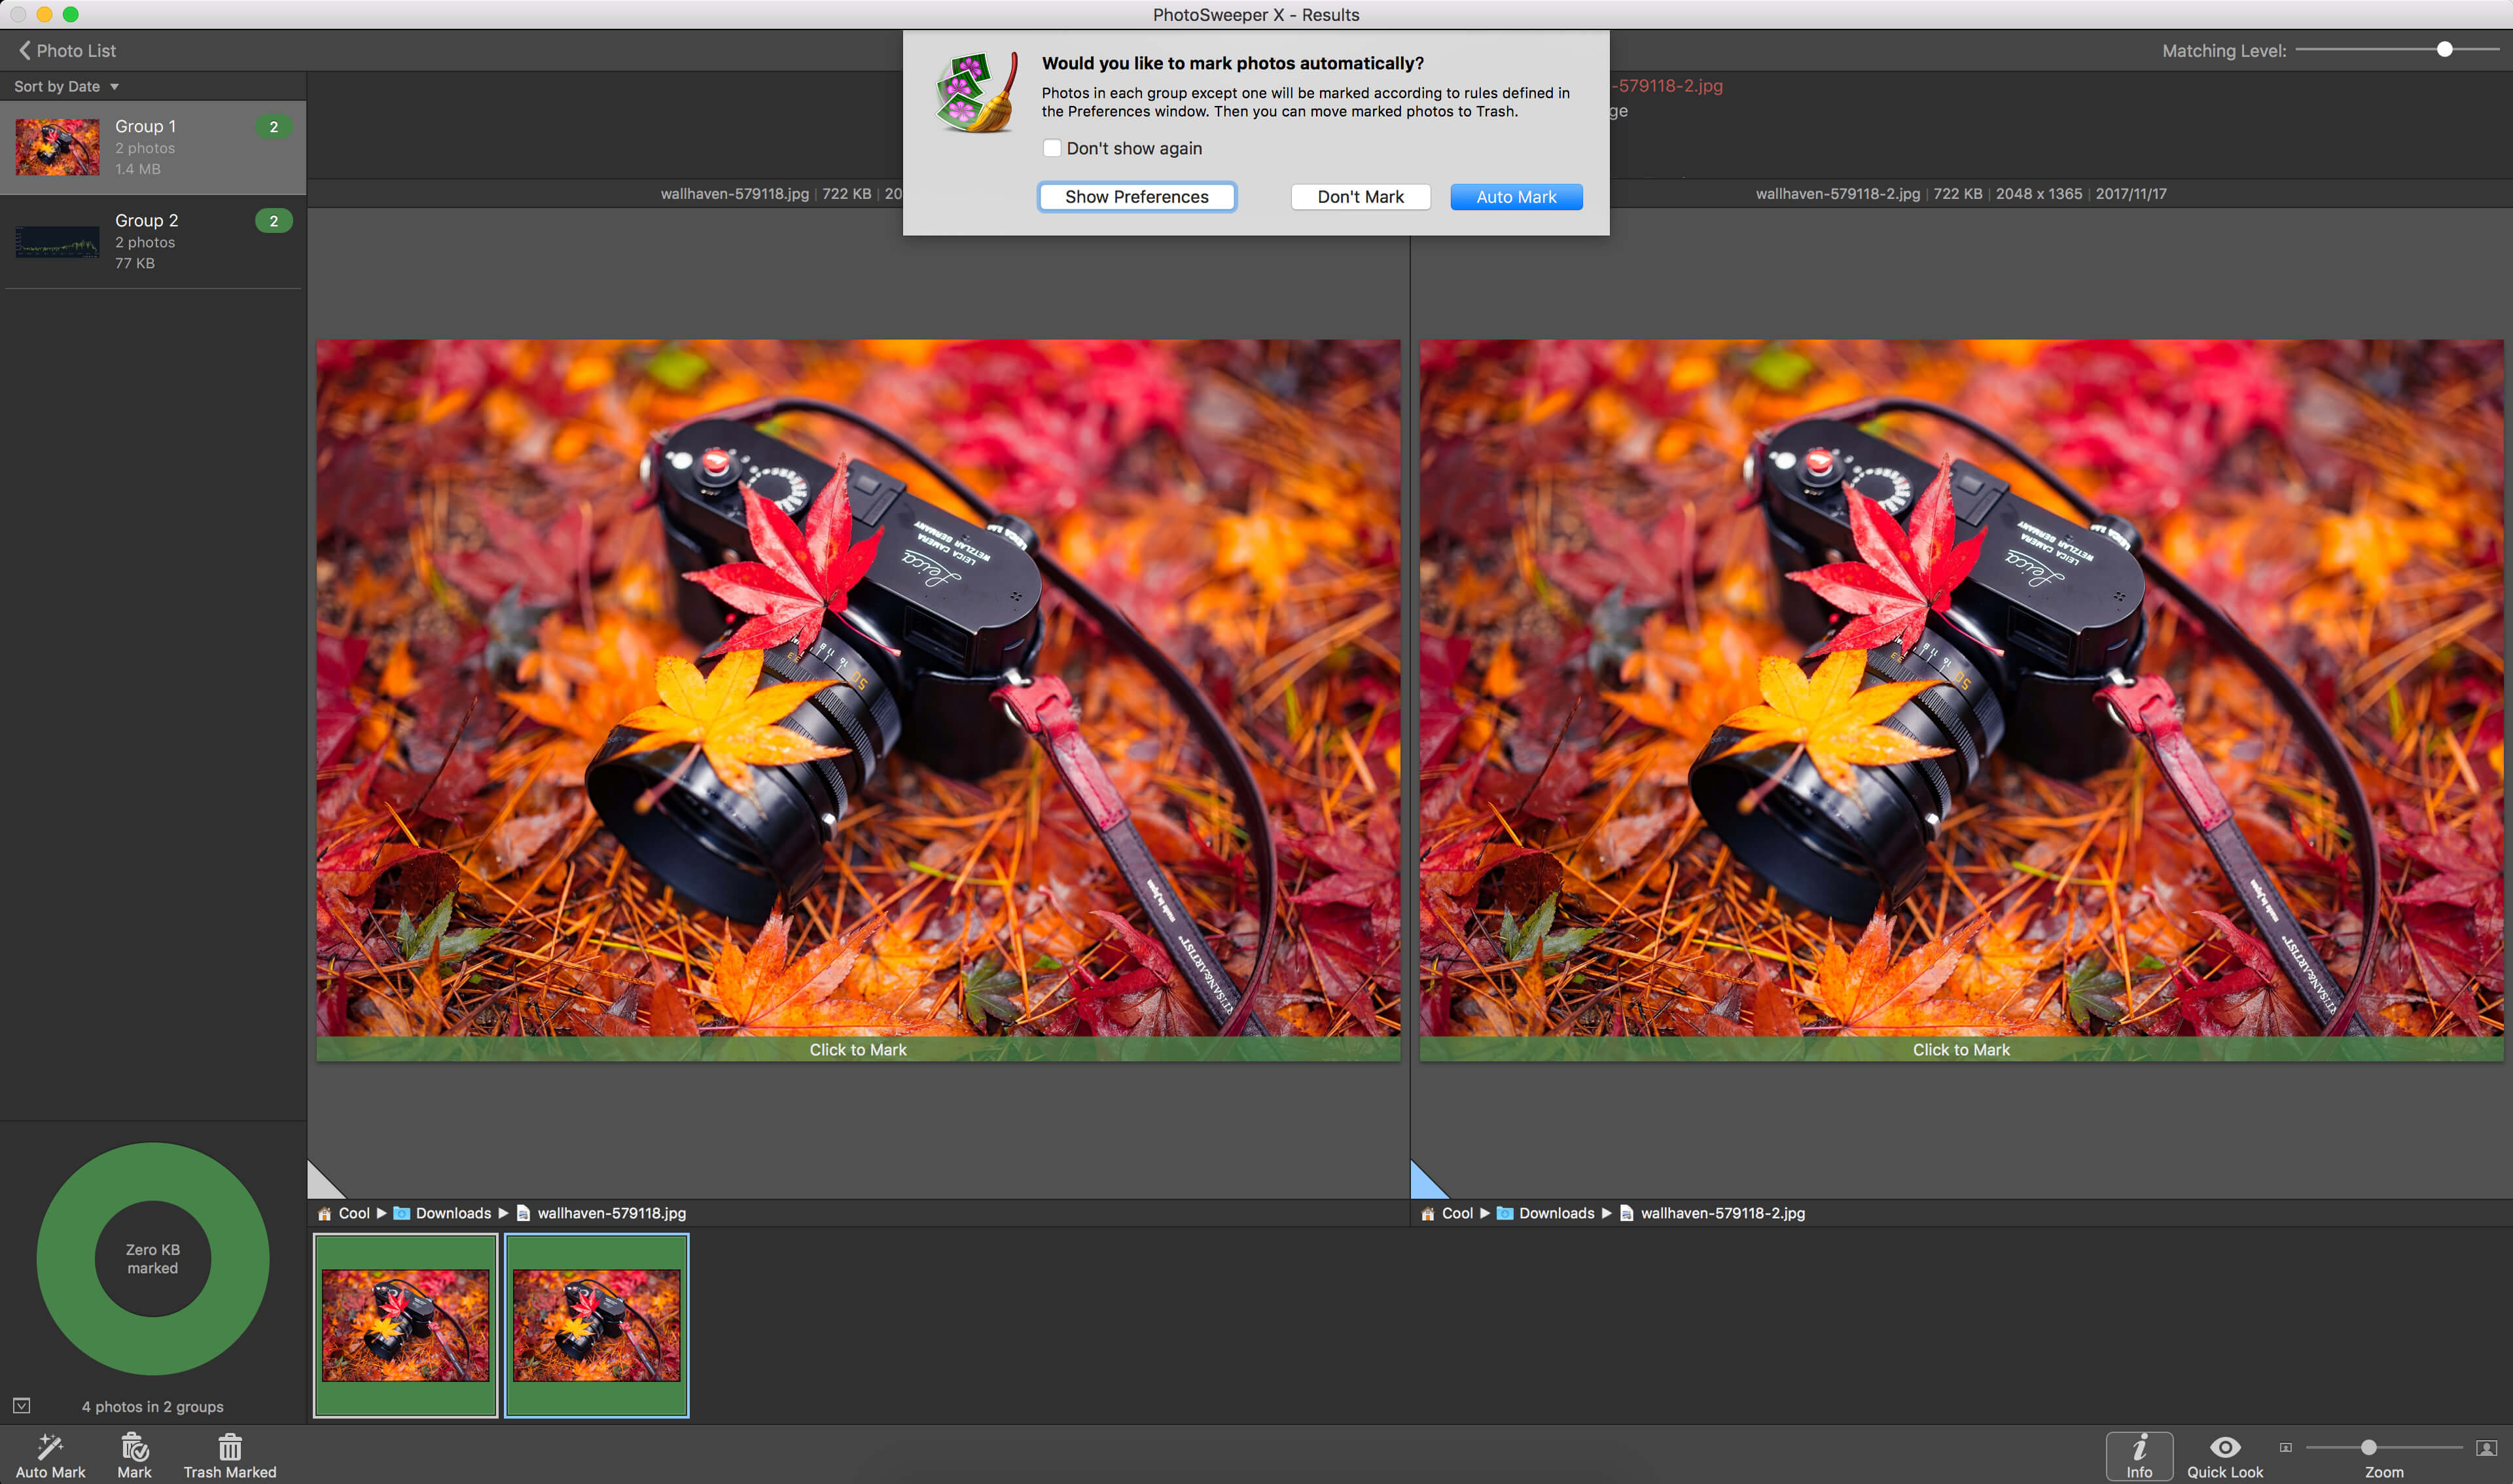This screenshot has width=2513, height=1484.
Task: Select Group 1 in sidebar
Action: (153, 147)
